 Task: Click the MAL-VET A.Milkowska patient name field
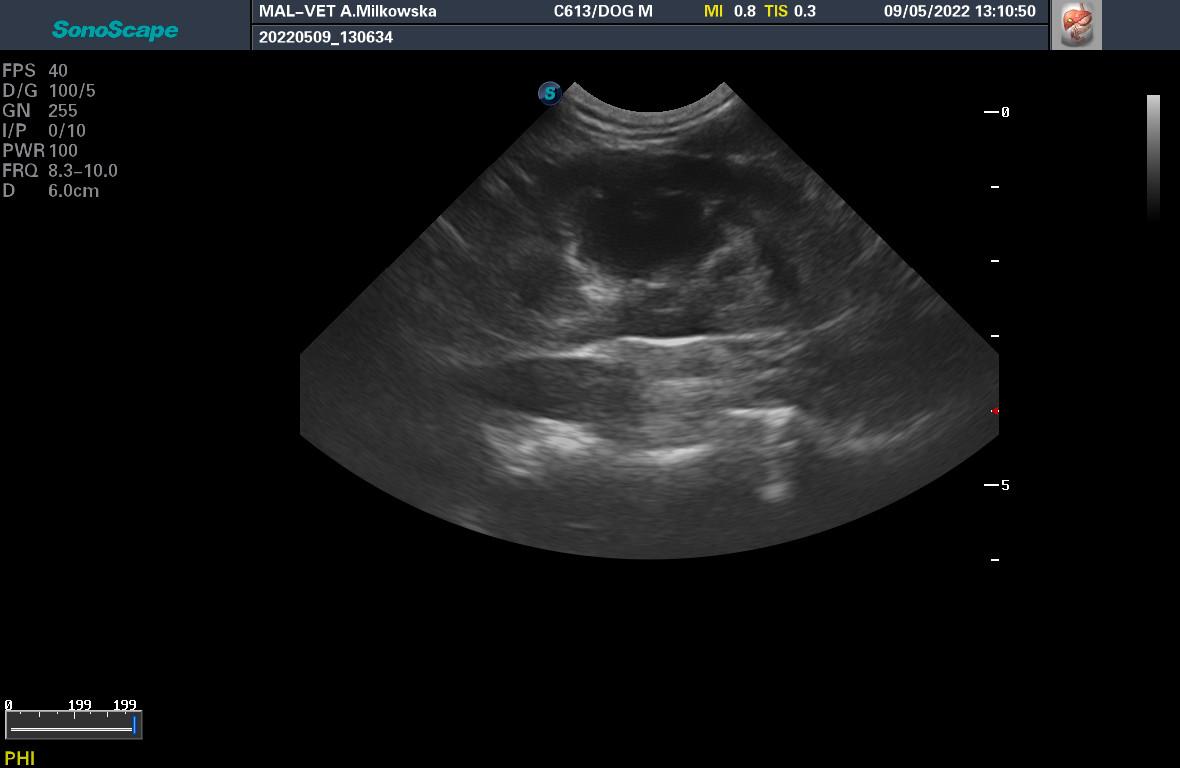pyautogui.click(x=347, y=12)
